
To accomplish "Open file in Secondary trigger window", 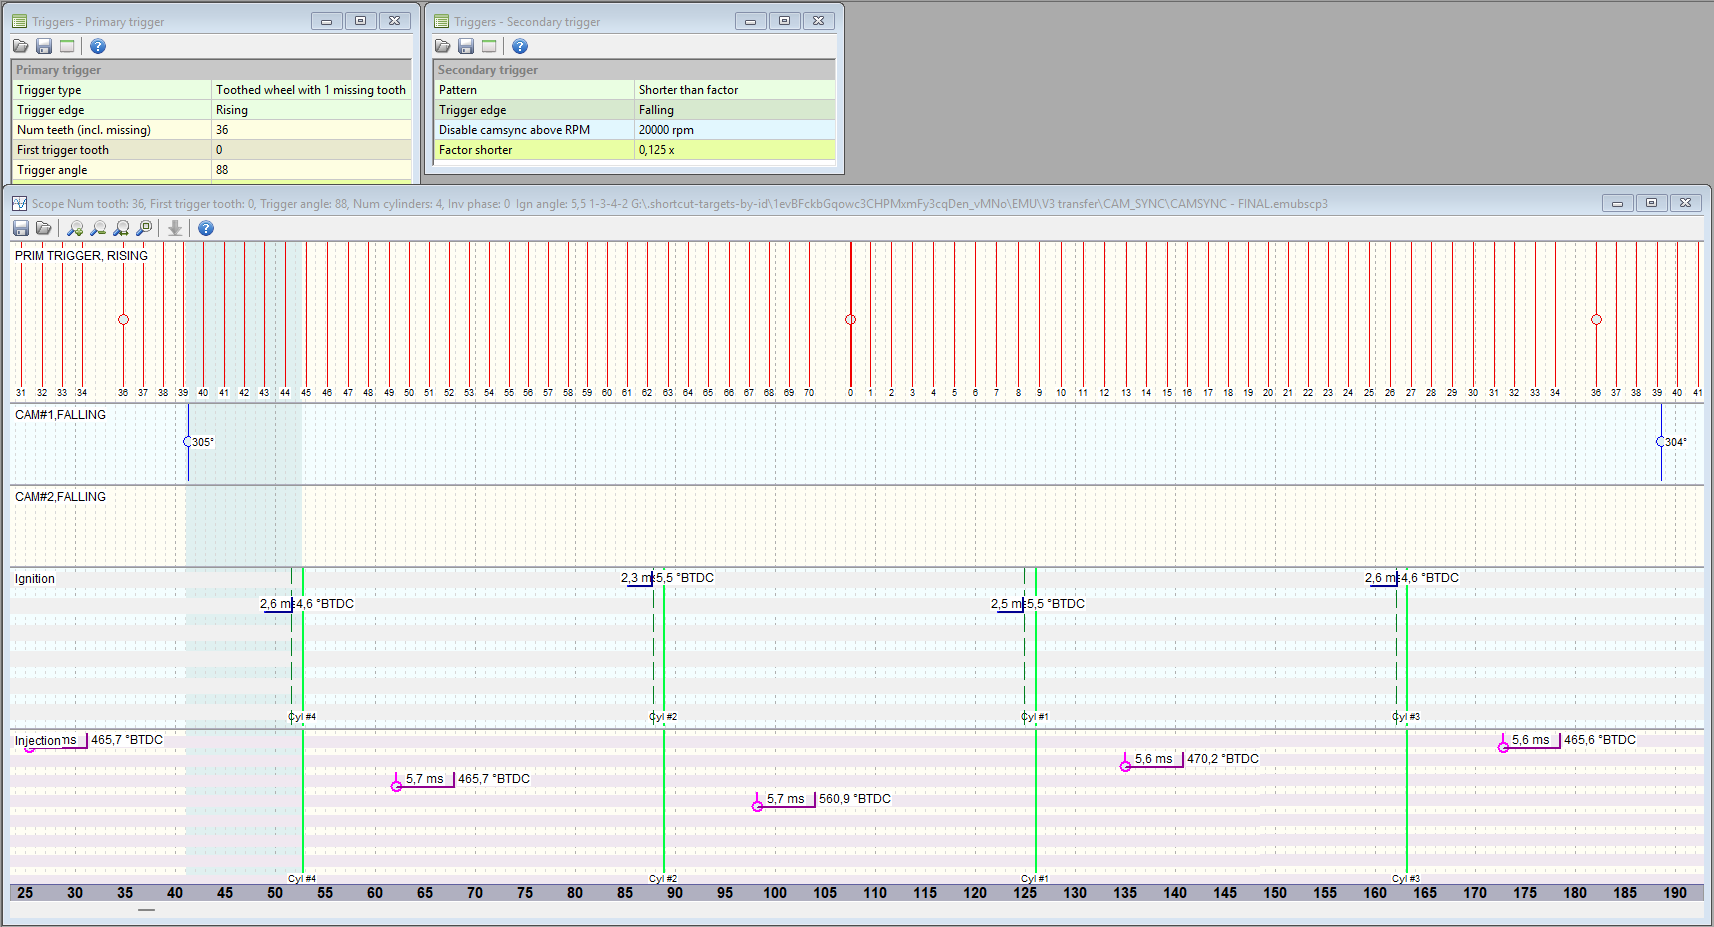I will (442, 46).
